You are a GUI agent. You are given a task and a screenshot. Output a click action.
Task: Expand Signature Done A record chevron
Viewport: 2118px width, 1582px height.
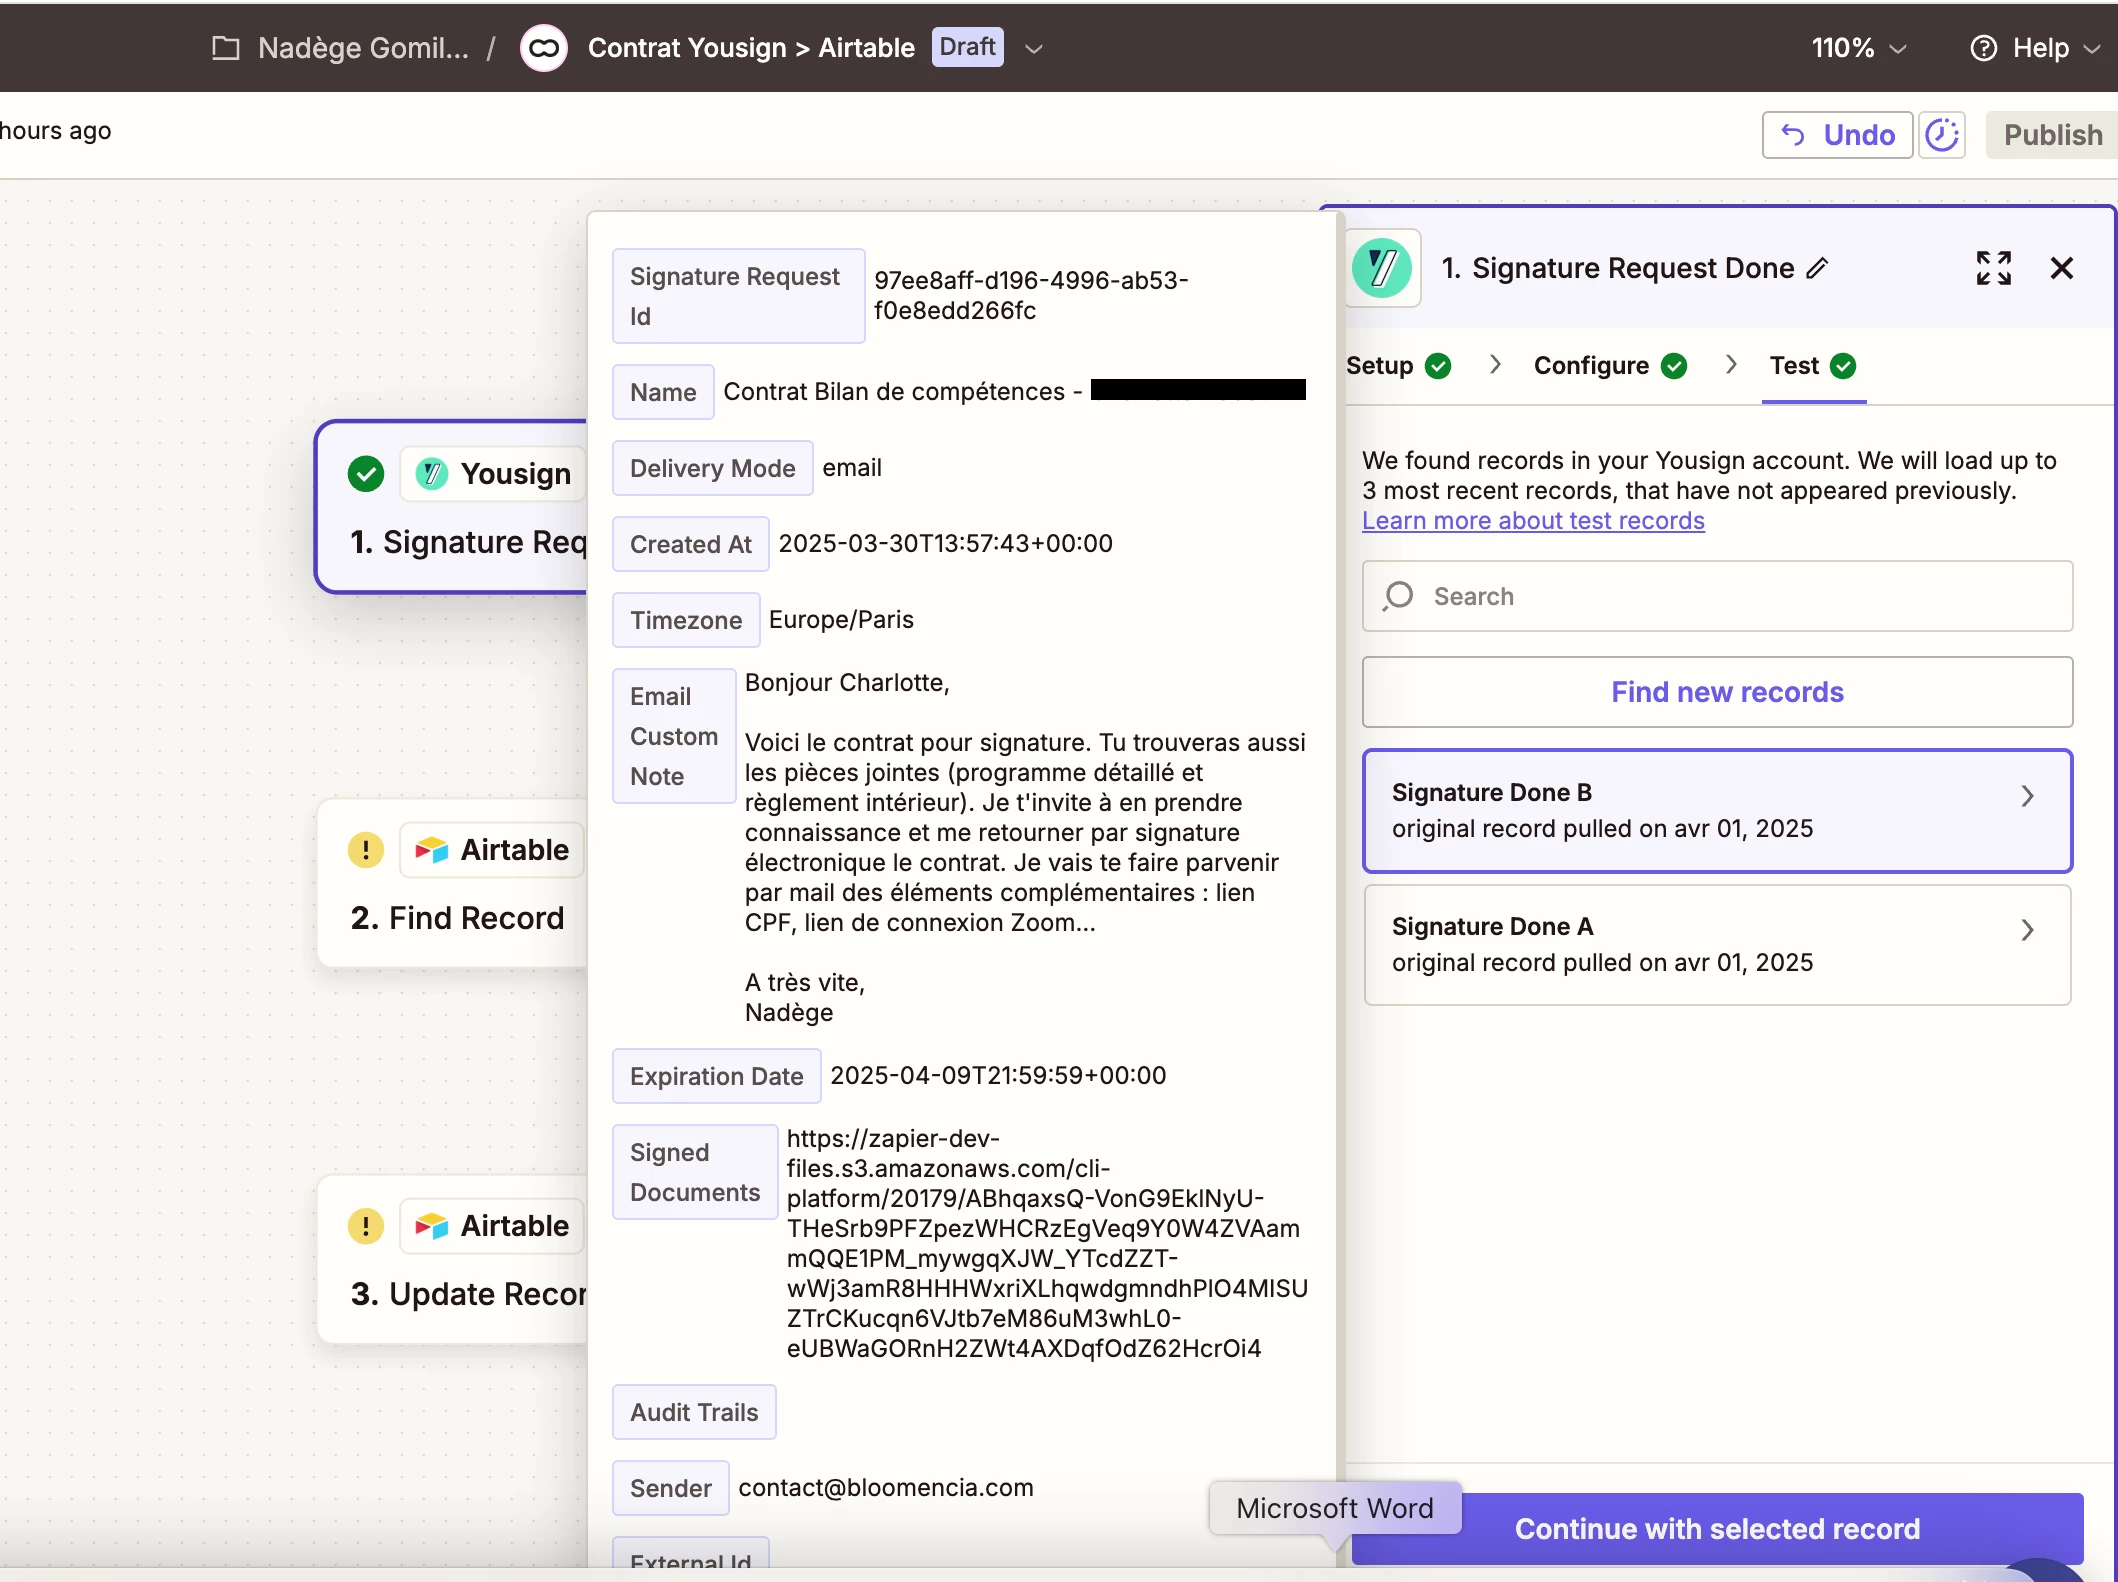click(x=2027, y=930)
